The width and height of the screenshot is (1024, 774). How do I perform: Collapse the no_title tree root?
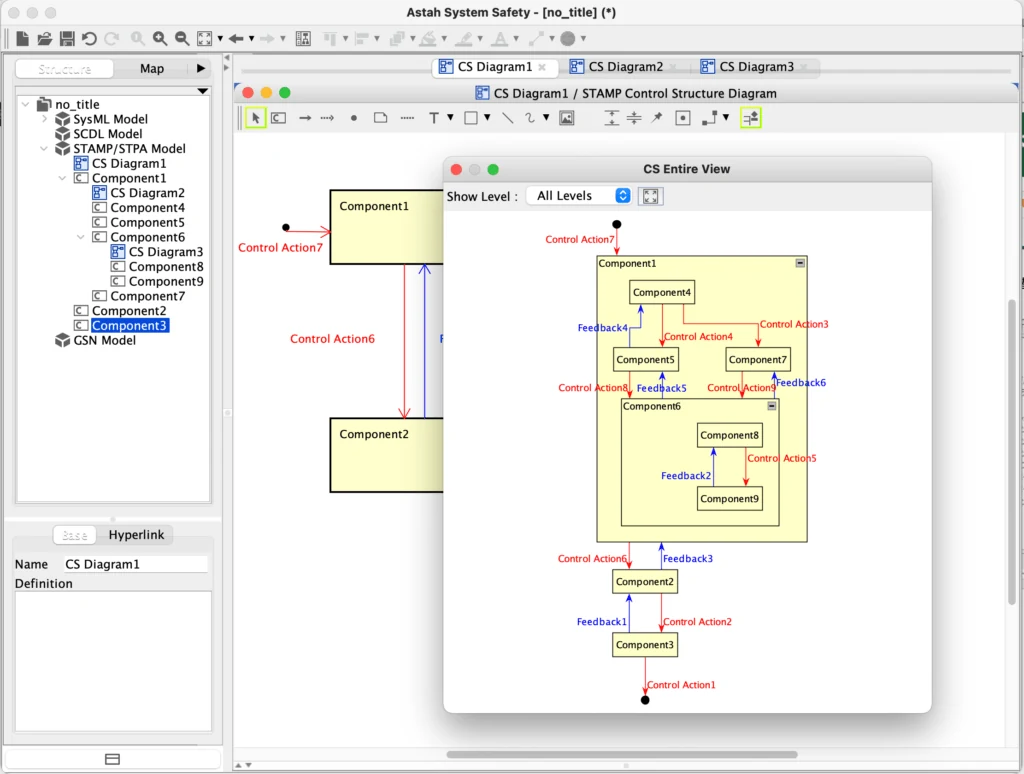25,105
